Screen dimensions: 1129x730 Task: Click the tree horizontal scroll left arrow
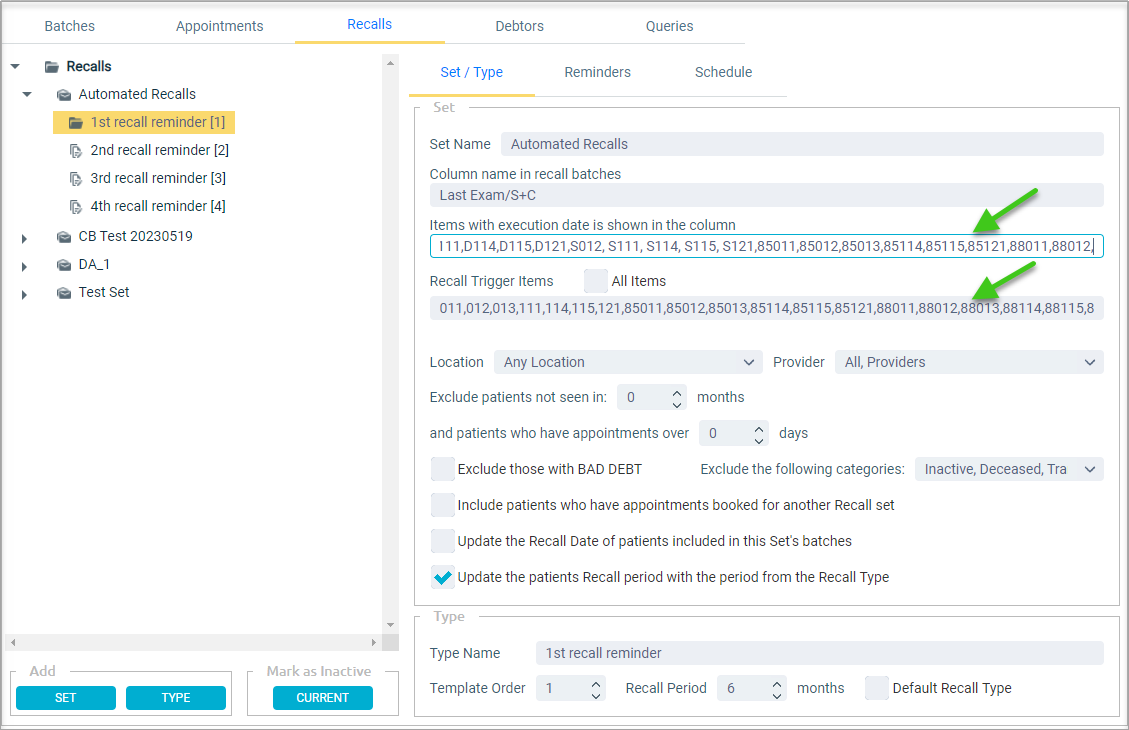click(13, 642)
